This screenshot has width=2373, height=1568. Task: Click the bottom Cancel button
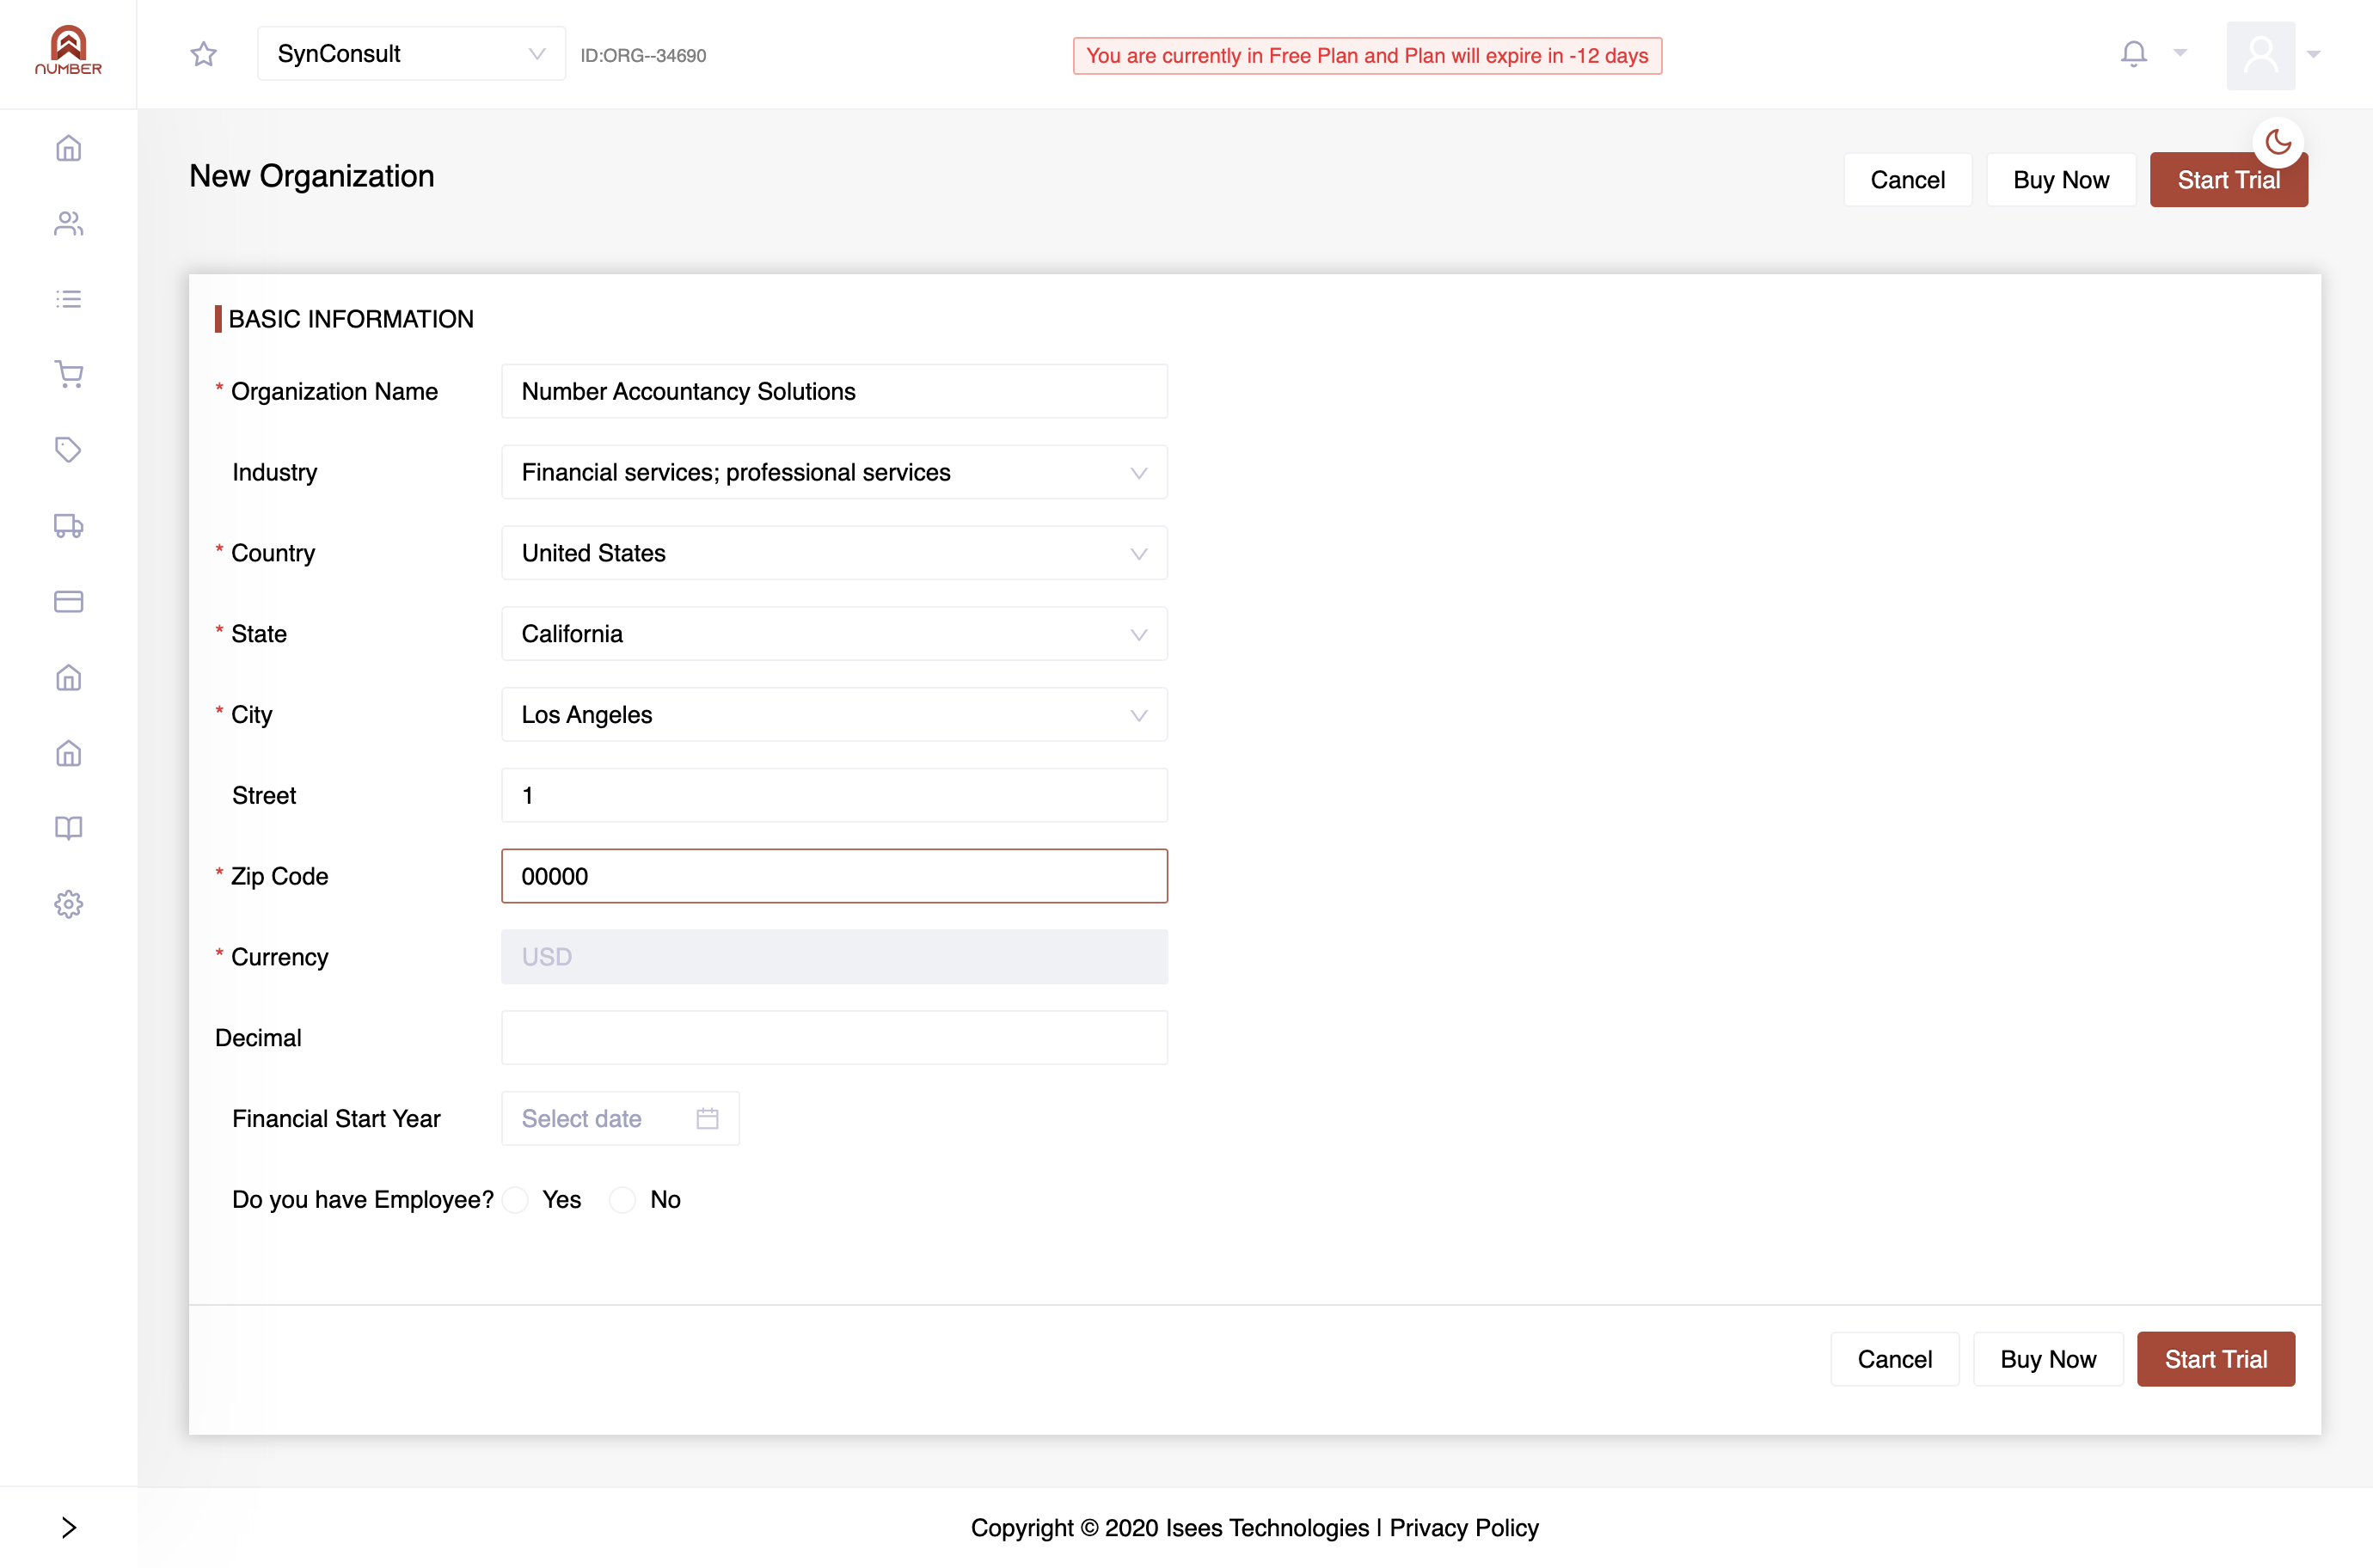[1894, 1359]
